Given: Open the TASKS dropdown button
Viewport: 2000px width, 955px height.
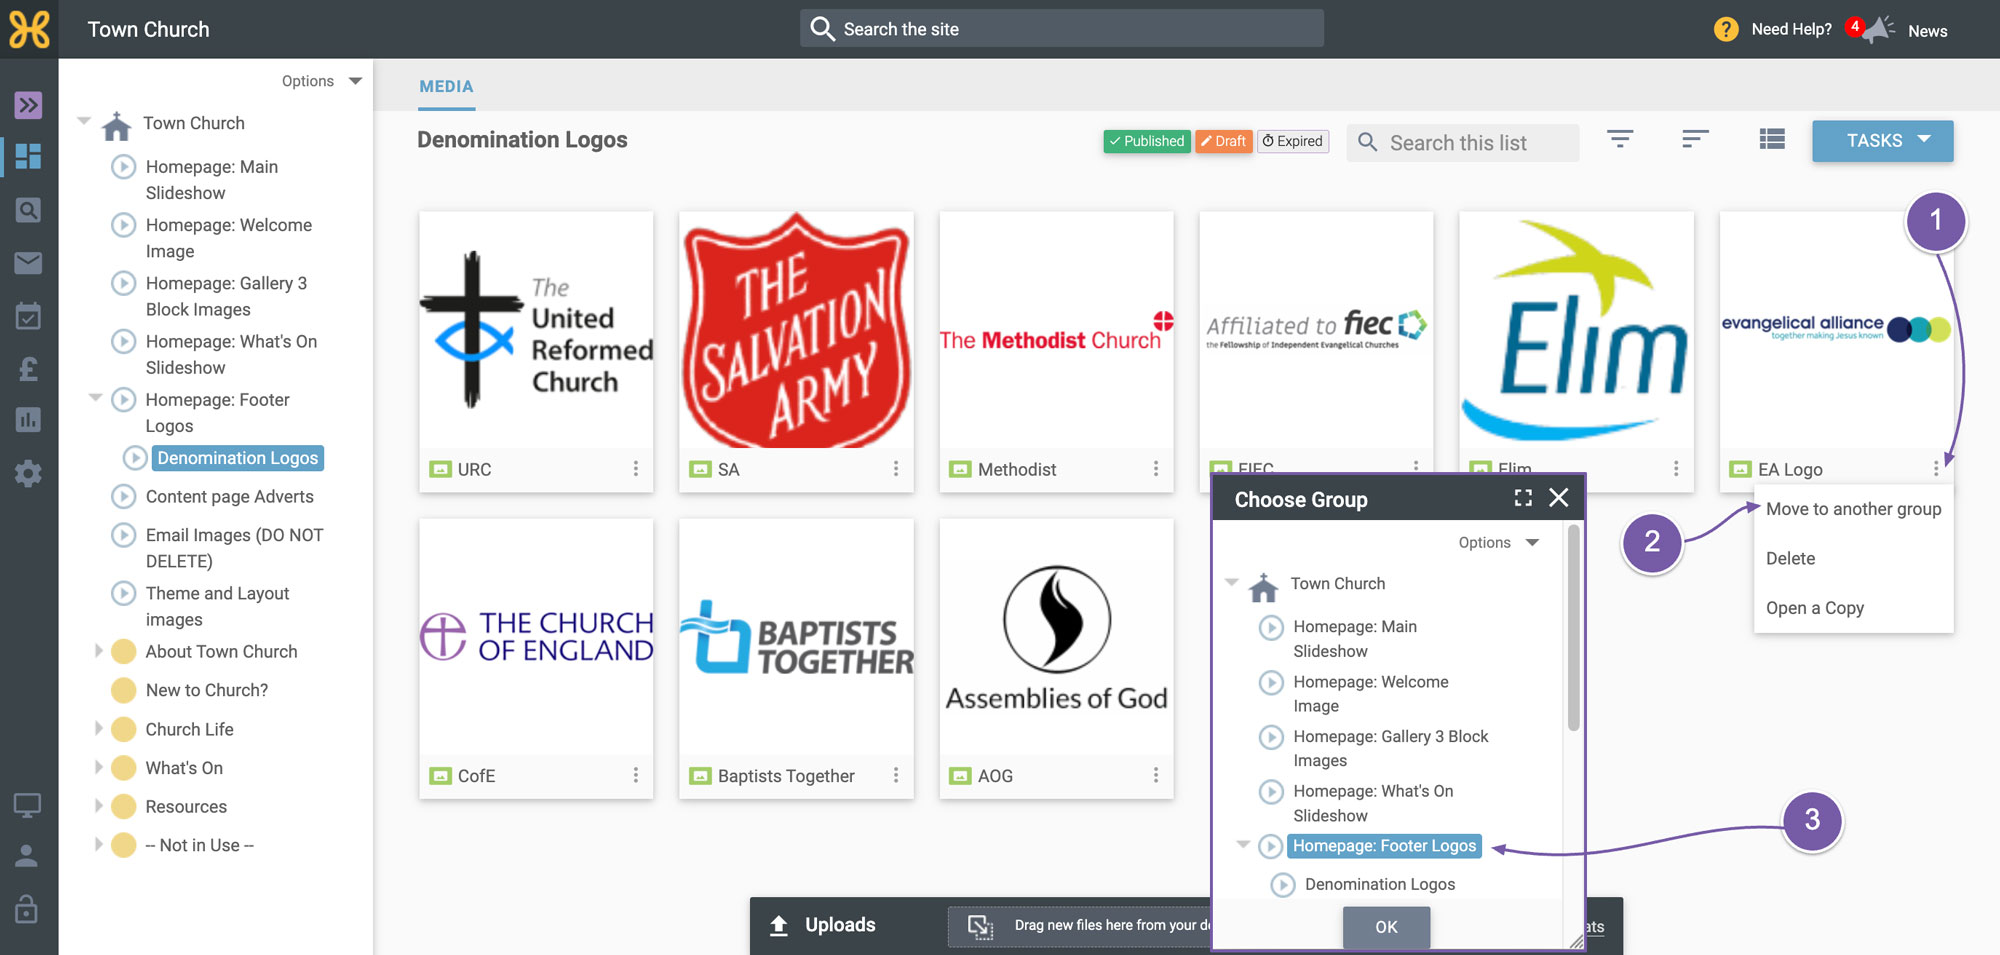Looking at the screenshot, I should (1883, 141).
